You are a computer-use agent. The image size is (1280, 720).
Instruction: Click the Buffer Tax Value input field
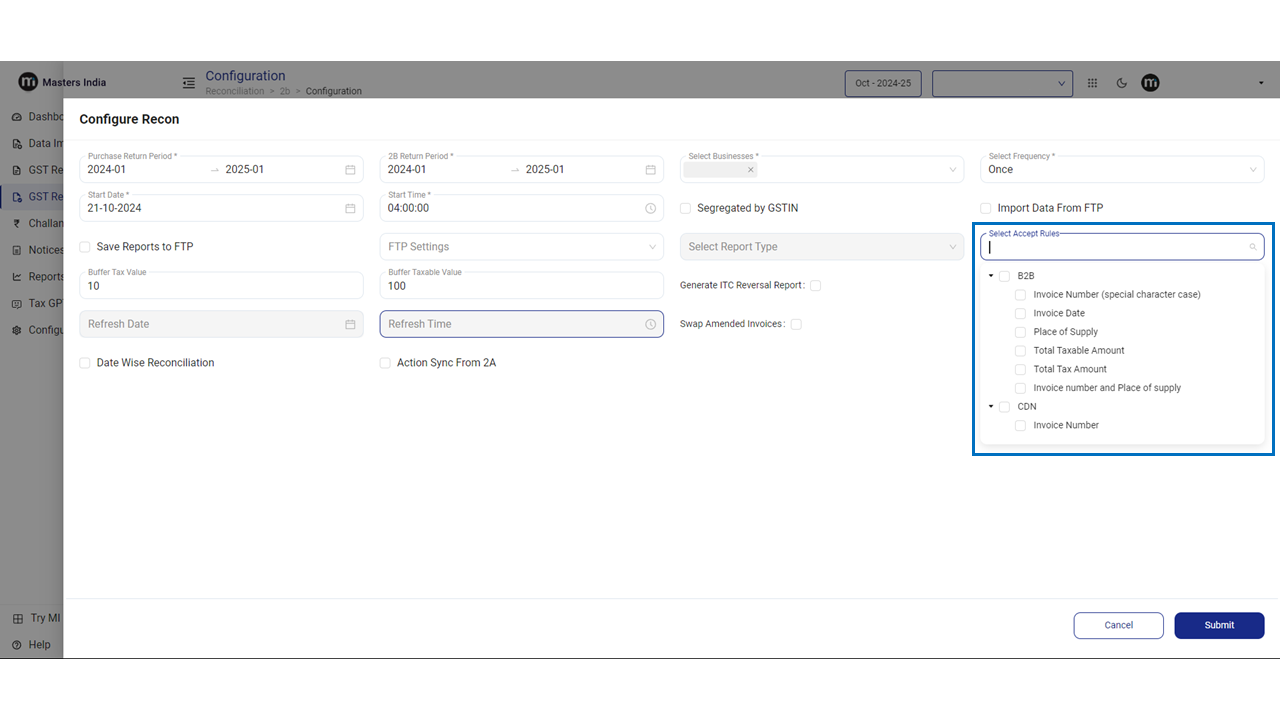221,286
